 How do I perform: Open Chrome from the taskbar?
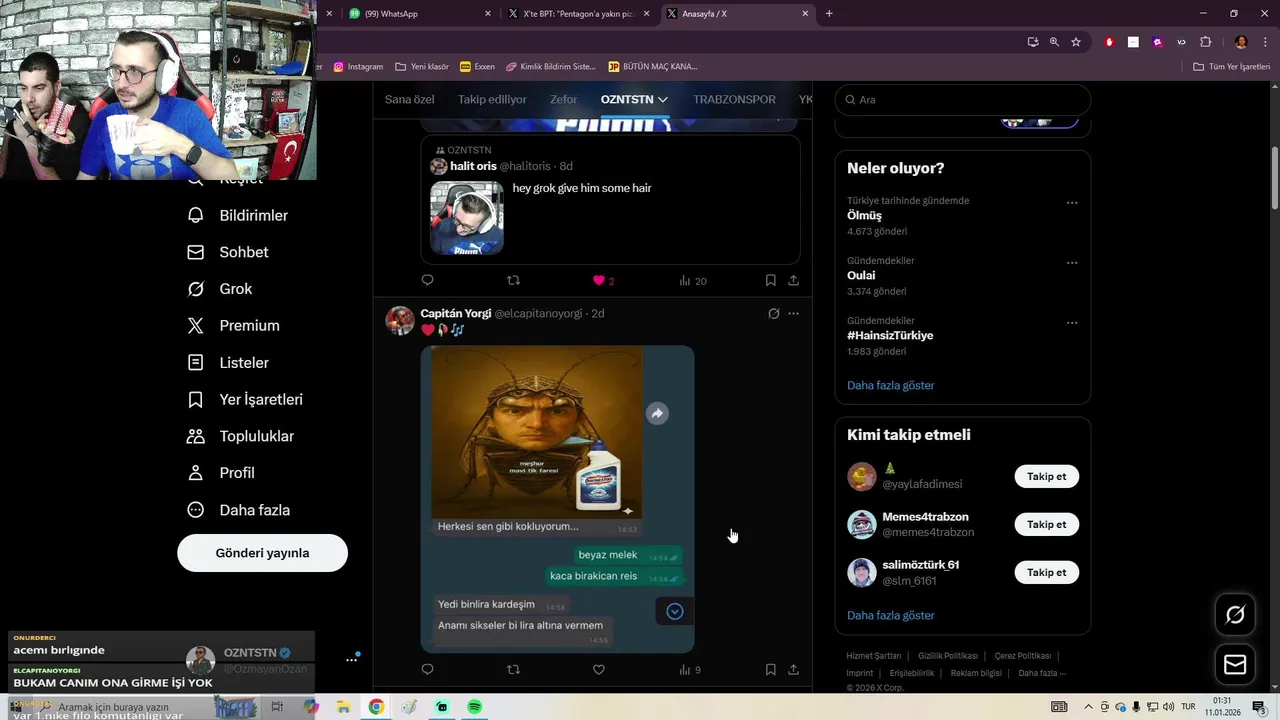[x=376, y=707]
